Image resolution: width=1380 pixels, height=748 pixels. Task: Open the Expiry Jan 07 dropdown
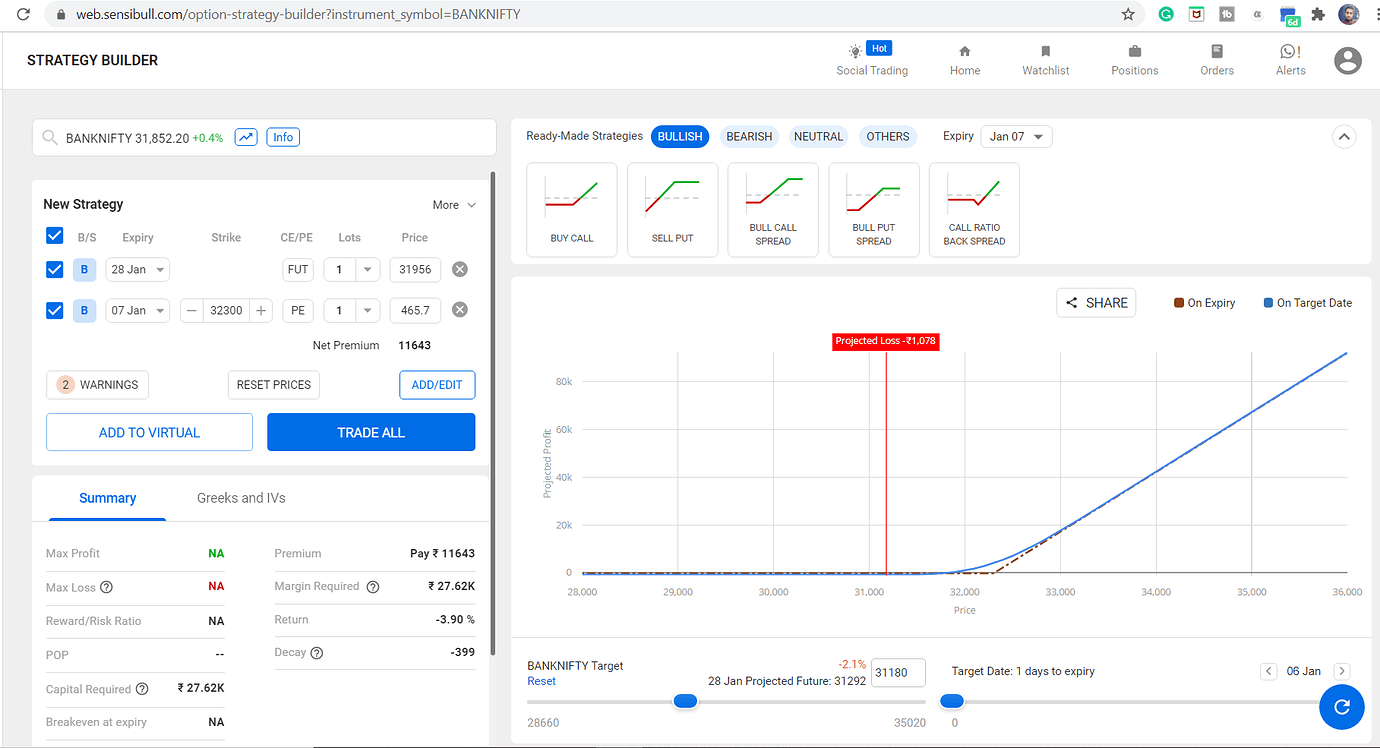click(x=1016, y=137)
